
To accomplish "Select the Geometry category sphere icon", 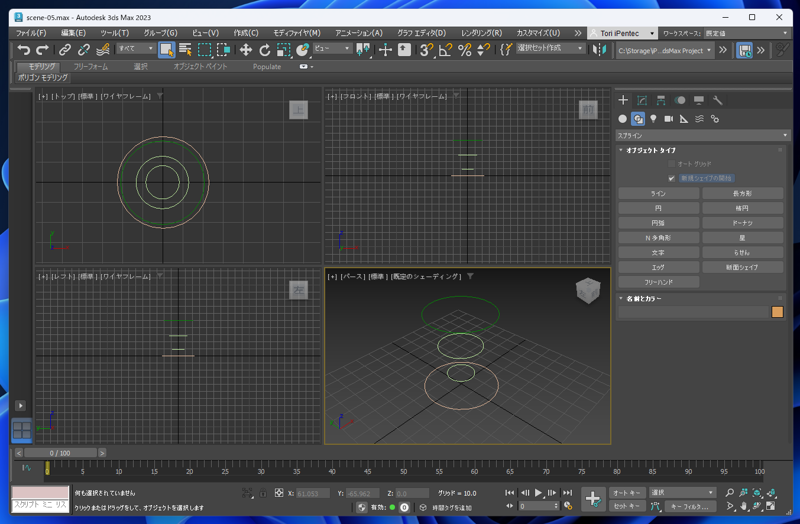I will (622, 119).
